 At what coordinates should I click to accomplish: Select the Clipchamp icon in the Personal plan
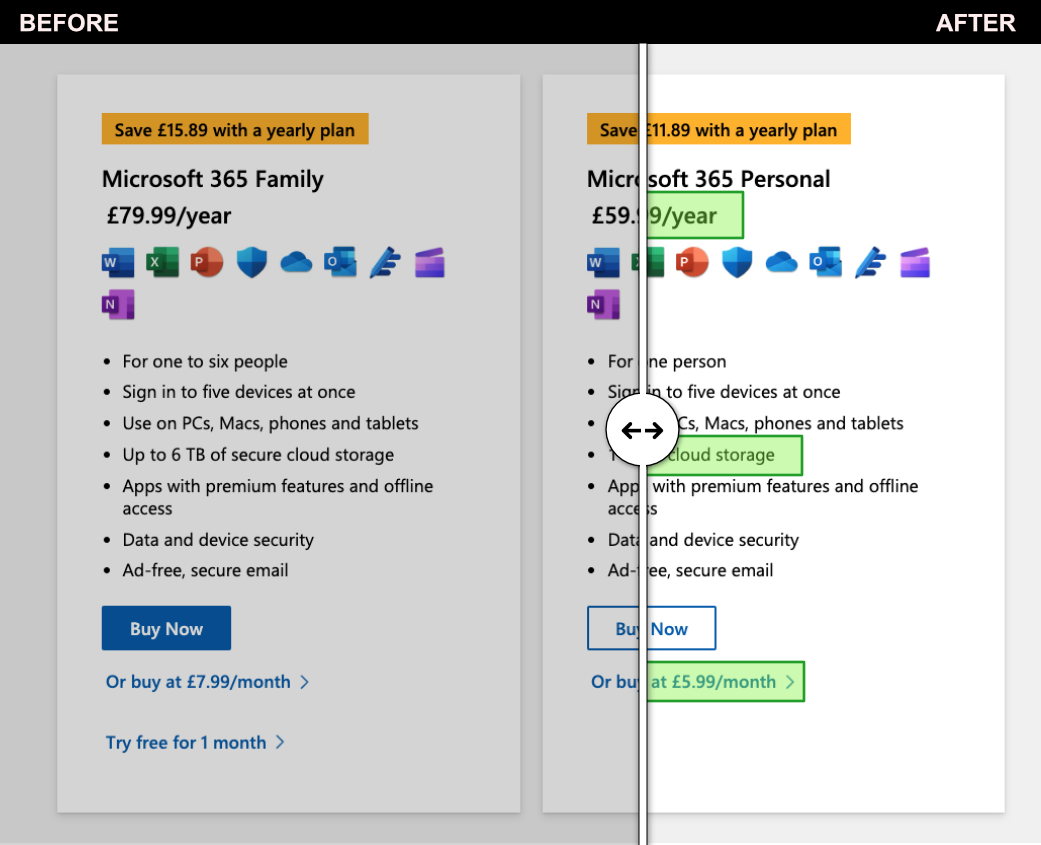[914, 263]
